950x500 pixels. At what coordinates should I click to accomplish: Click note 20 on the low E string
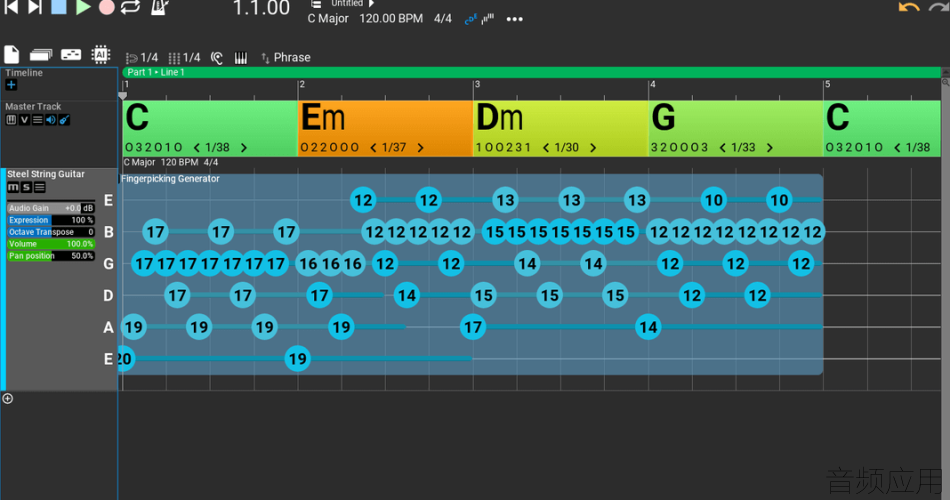pyautogui.click(x=124, y=359)
